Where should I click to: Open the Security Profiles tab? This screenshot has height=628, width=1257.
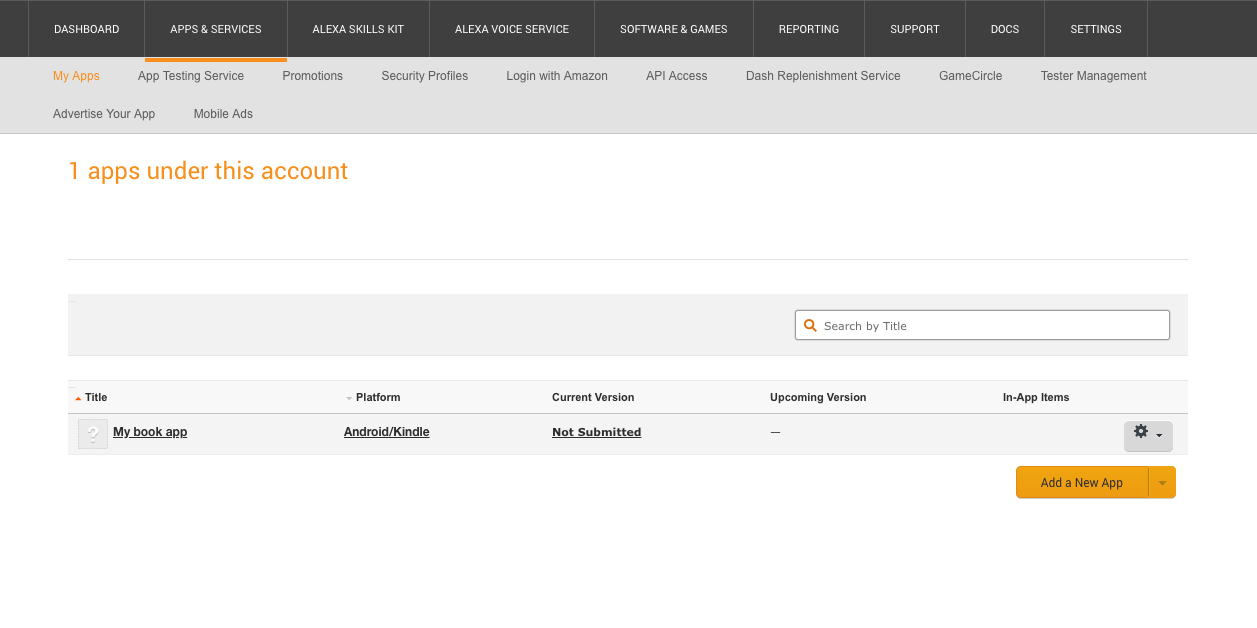(424, 76)
